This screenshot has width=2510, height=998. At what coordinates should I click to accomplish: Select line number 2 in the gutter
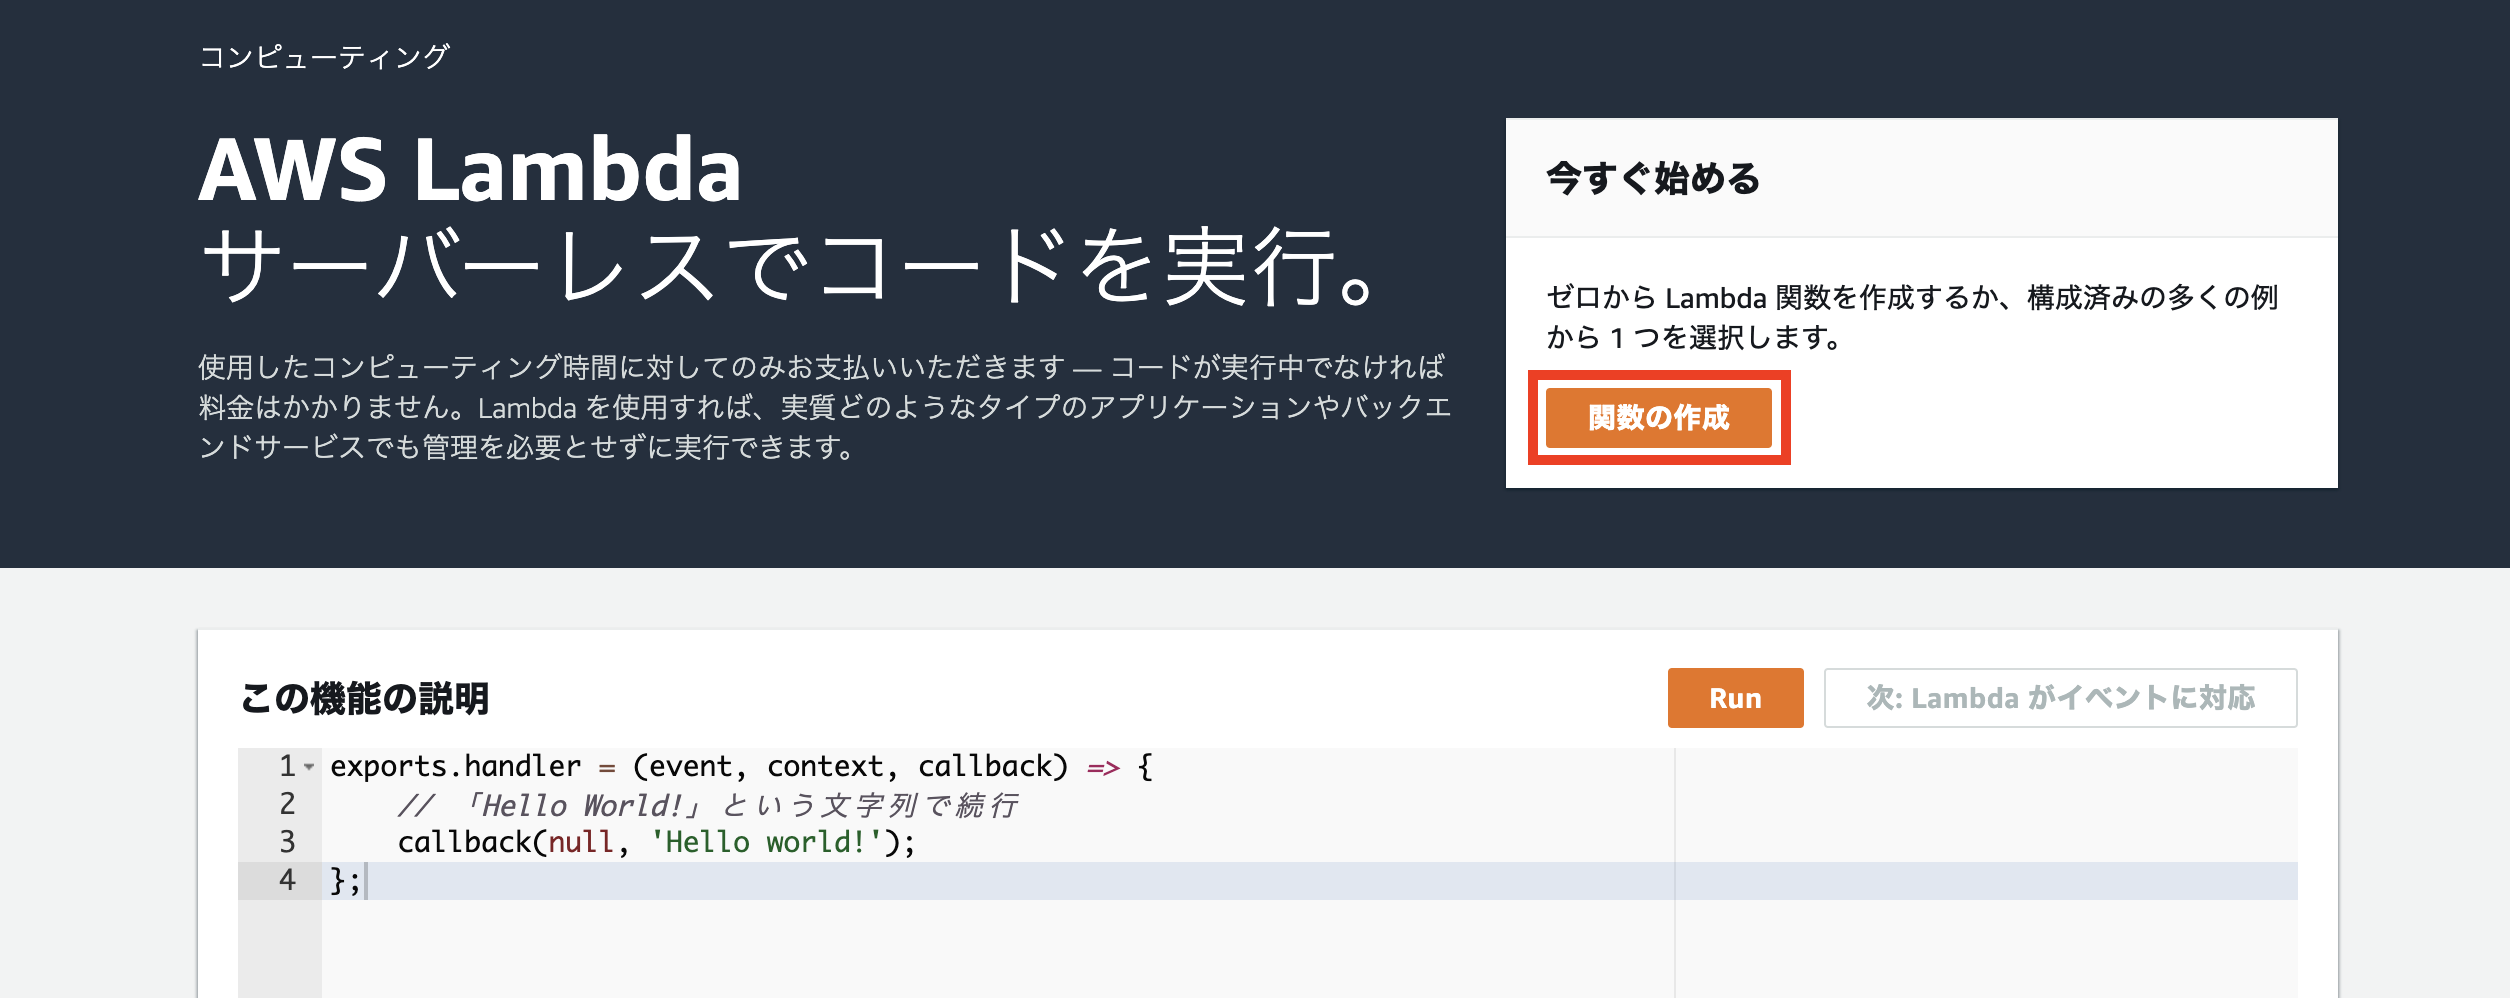pos(287,804)
